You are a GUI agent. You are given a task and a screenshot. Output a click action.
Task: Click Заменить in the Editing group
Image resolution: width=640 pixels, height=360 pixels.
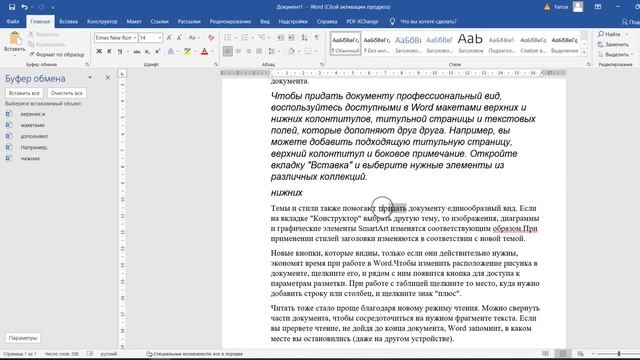click(613, 44)
